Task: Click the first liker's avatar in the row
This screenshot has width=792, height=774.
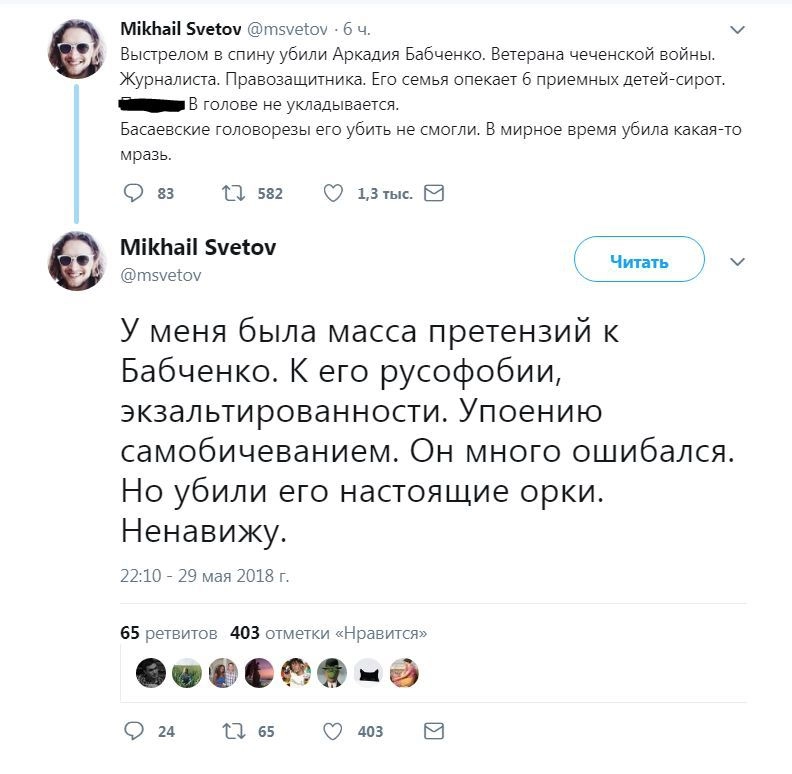Action: point(151,673)
